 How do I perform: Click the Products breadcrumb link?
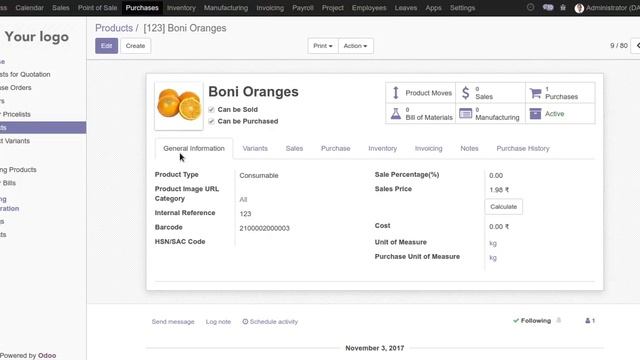pos(114,28)
